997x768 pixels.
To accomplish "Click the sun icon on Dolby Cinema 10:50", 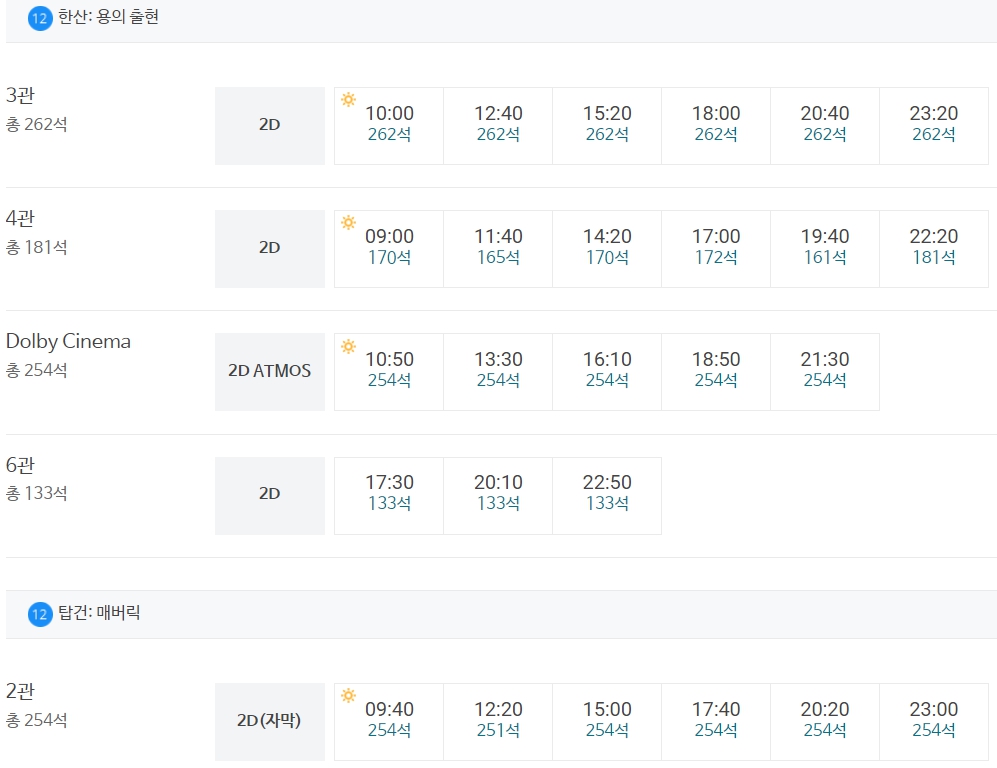I will (x=348, y=346).
